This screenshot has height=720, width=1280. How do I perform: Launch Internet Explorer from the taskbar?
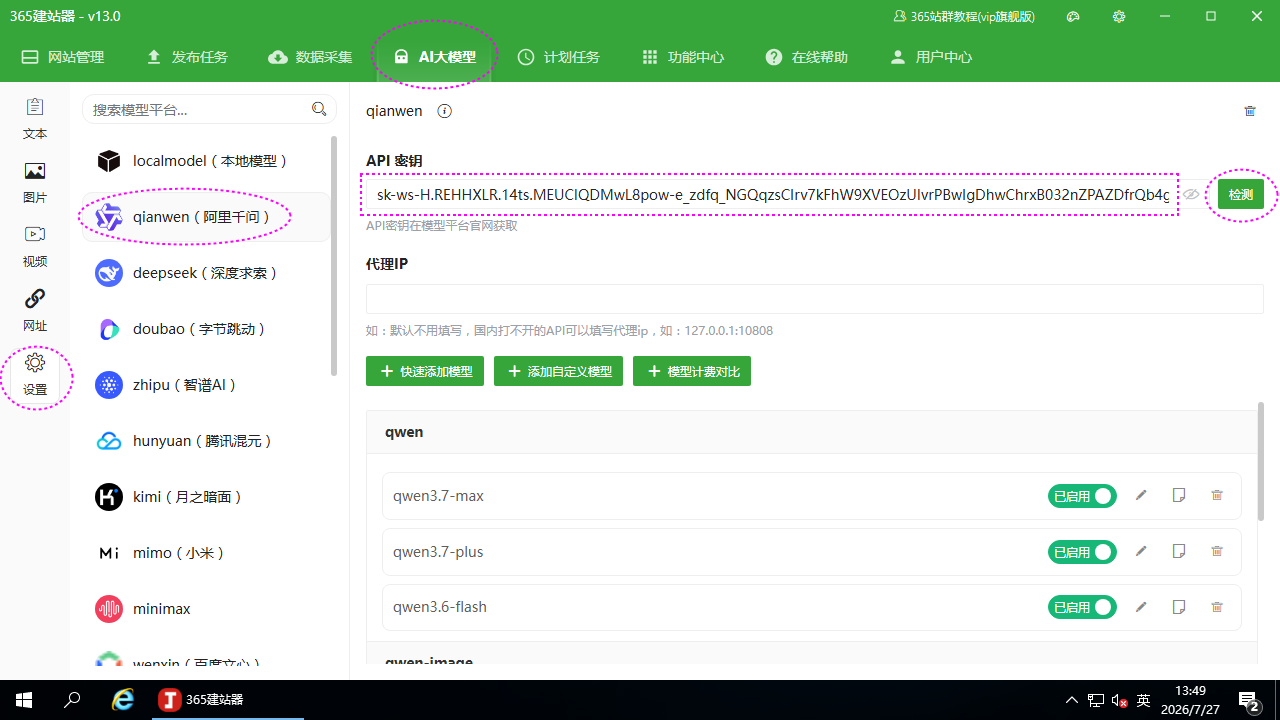pos(122,700)
